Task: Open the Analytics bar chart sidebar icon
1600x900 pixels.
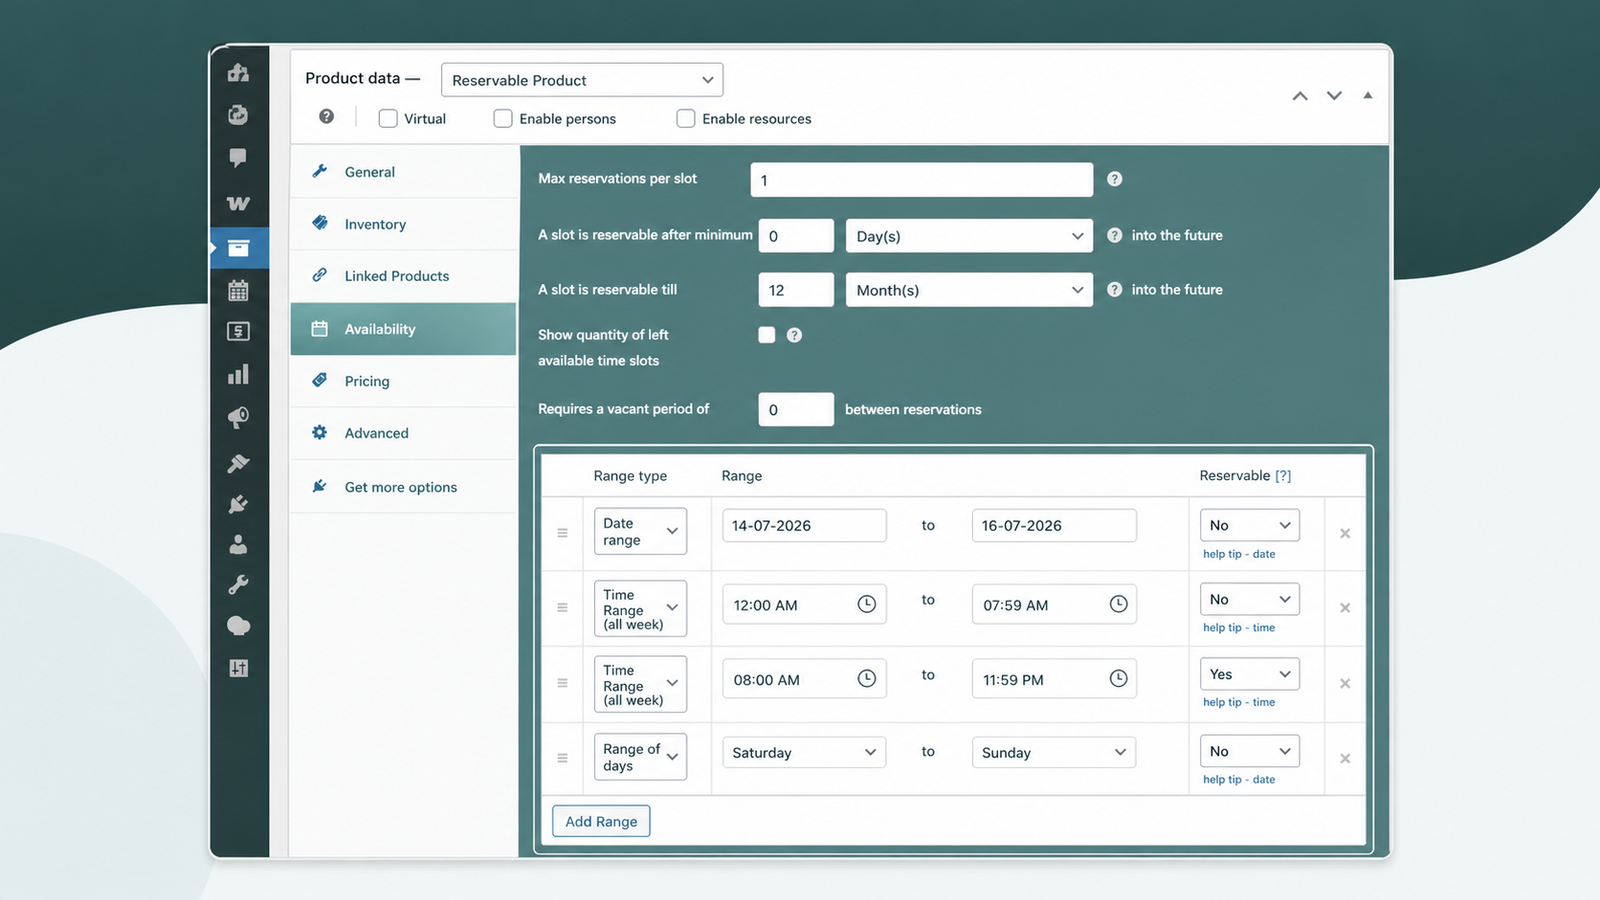Action: (238, 374)
